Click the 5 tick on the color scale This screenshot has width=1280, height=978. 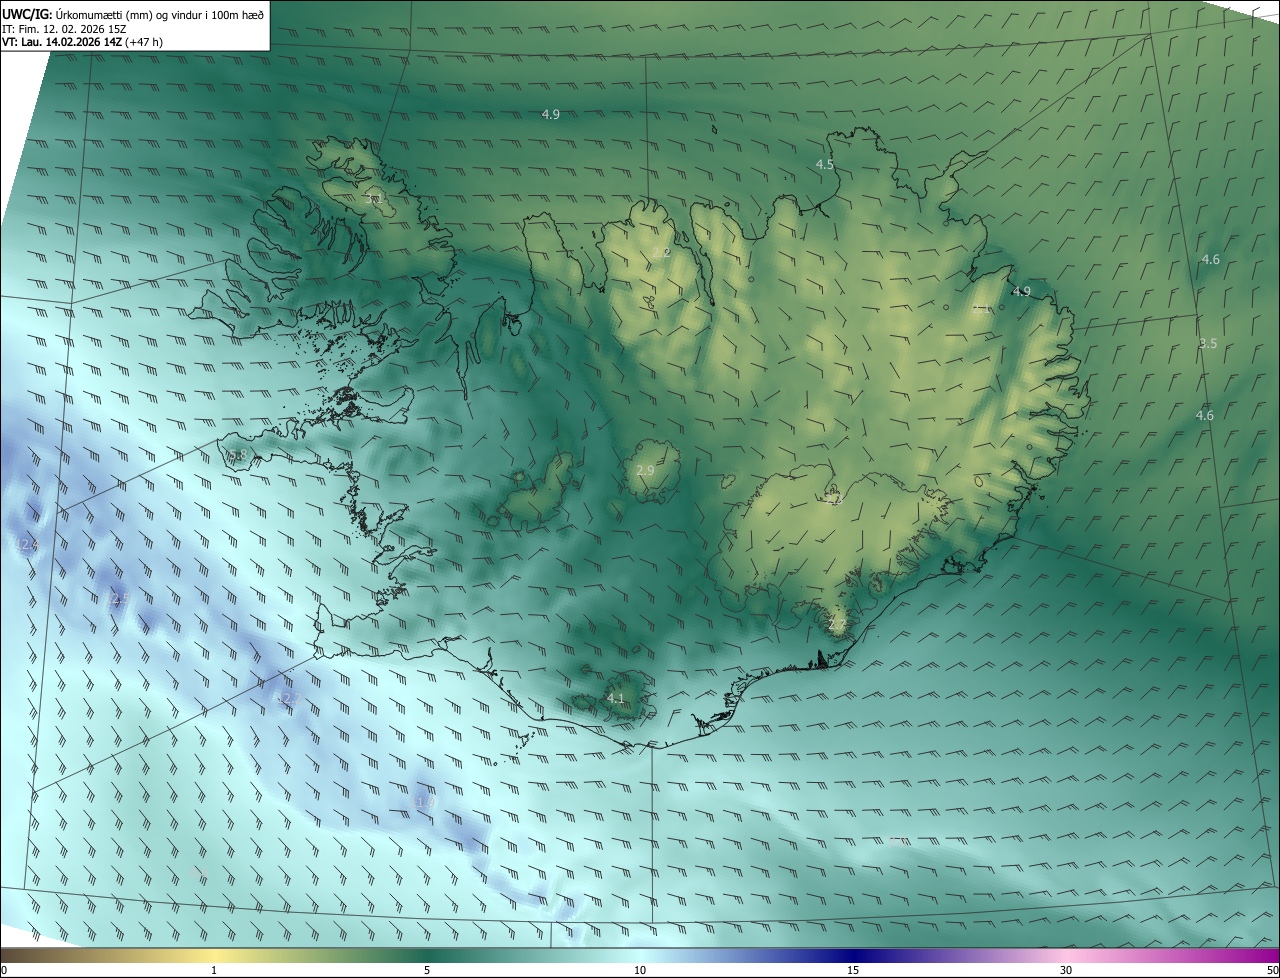(427, 970)
